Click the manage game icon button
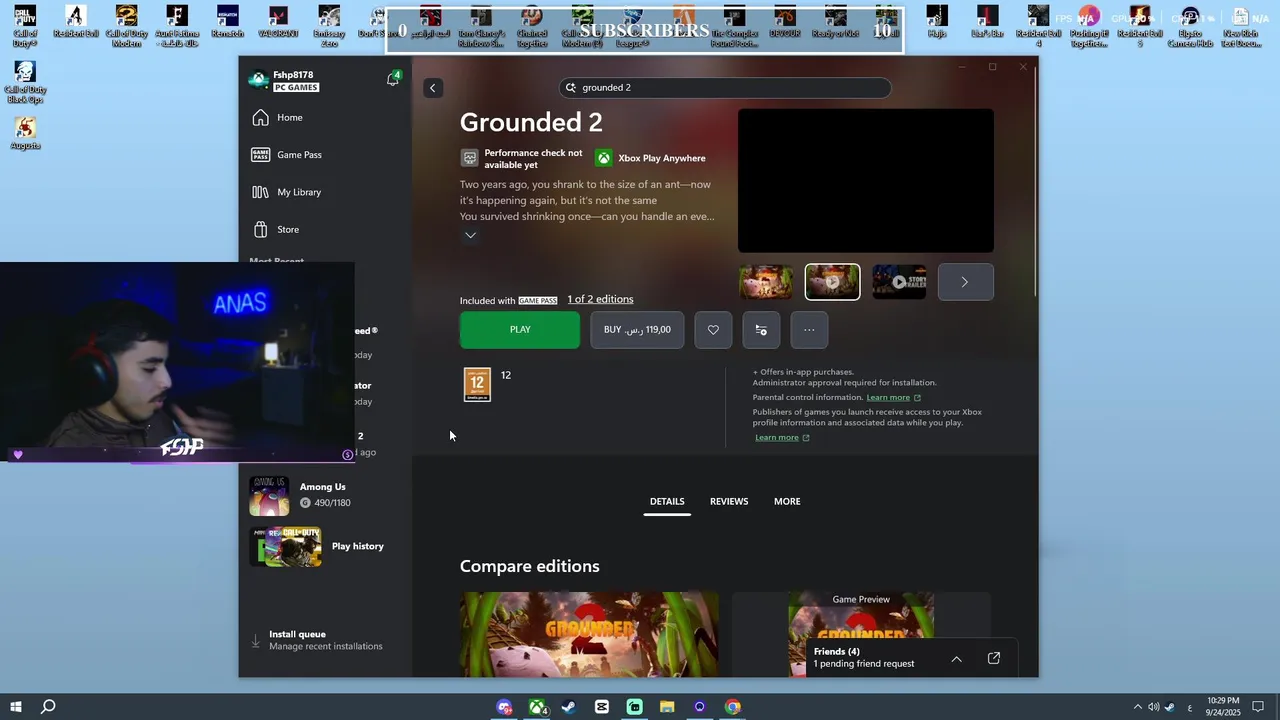This screenshot has height=720, width=1280. click(x=761, y=330)
